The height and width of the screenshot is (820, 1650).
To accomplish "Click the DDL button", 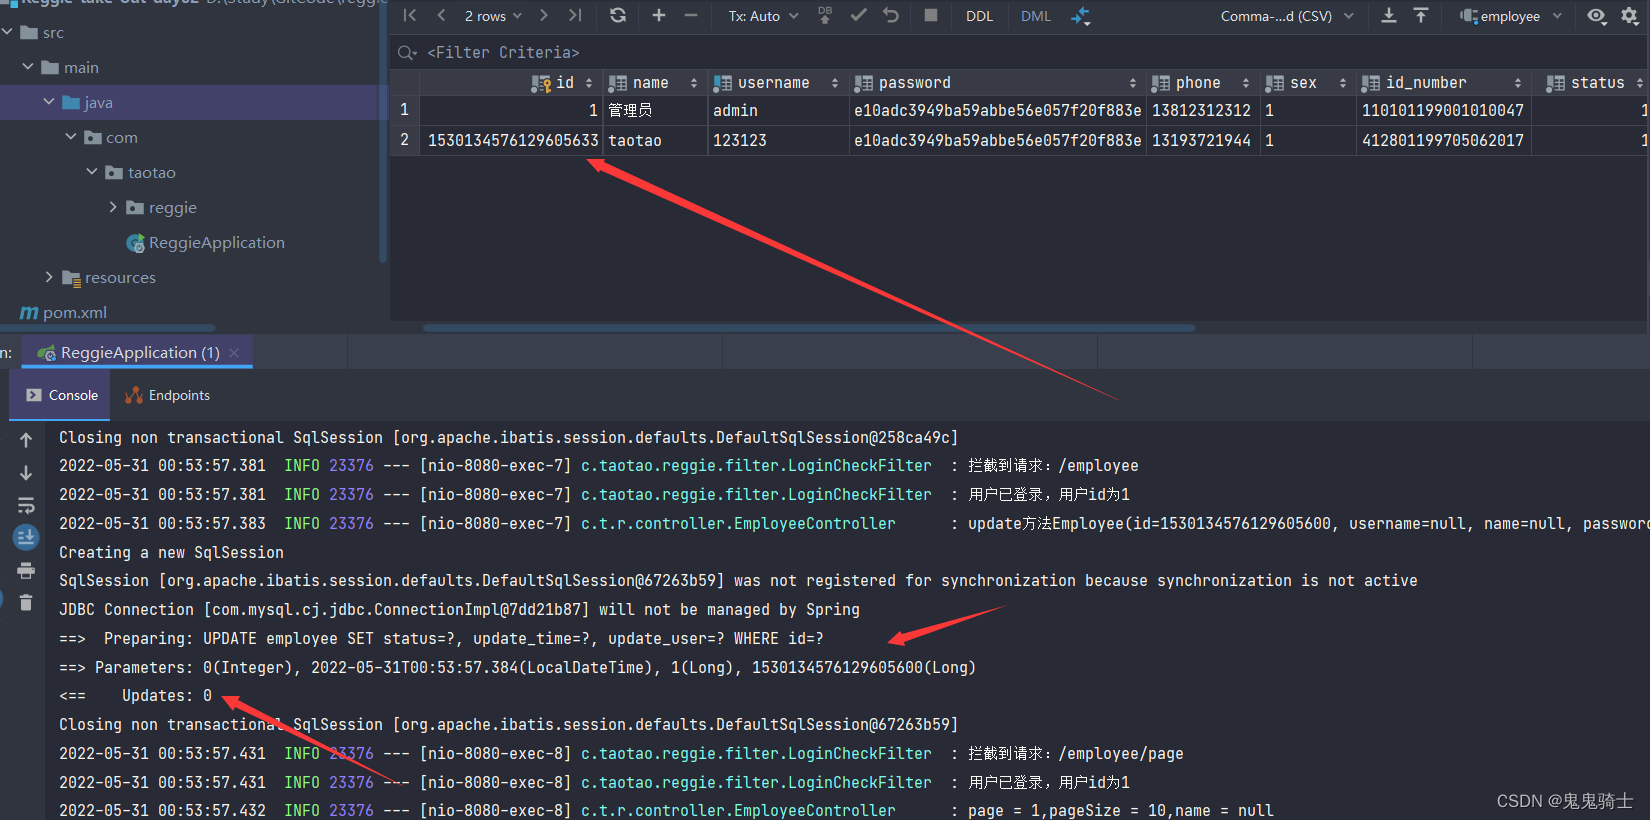I will pyautogui.click(x=979, y=16).
